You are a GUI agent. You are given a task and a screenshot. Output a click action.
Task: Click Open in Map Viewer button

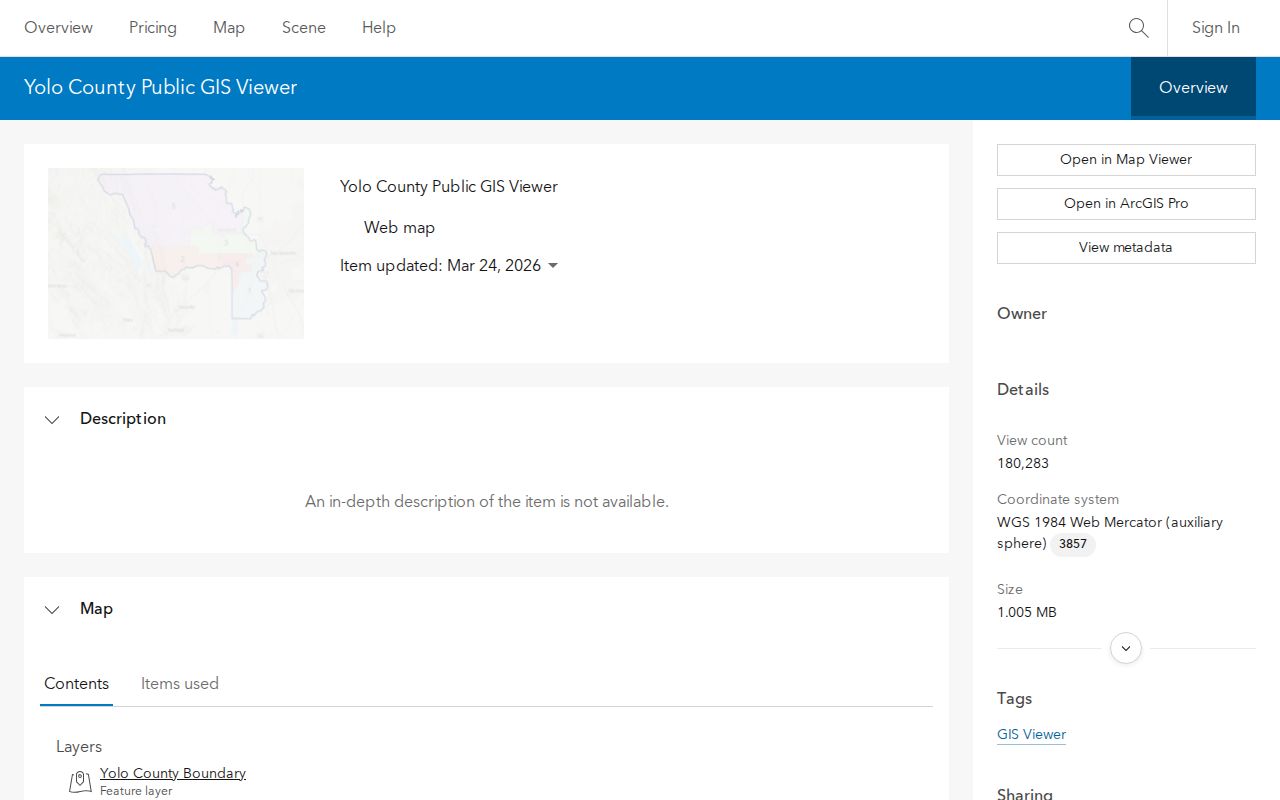pos(1126,160)
